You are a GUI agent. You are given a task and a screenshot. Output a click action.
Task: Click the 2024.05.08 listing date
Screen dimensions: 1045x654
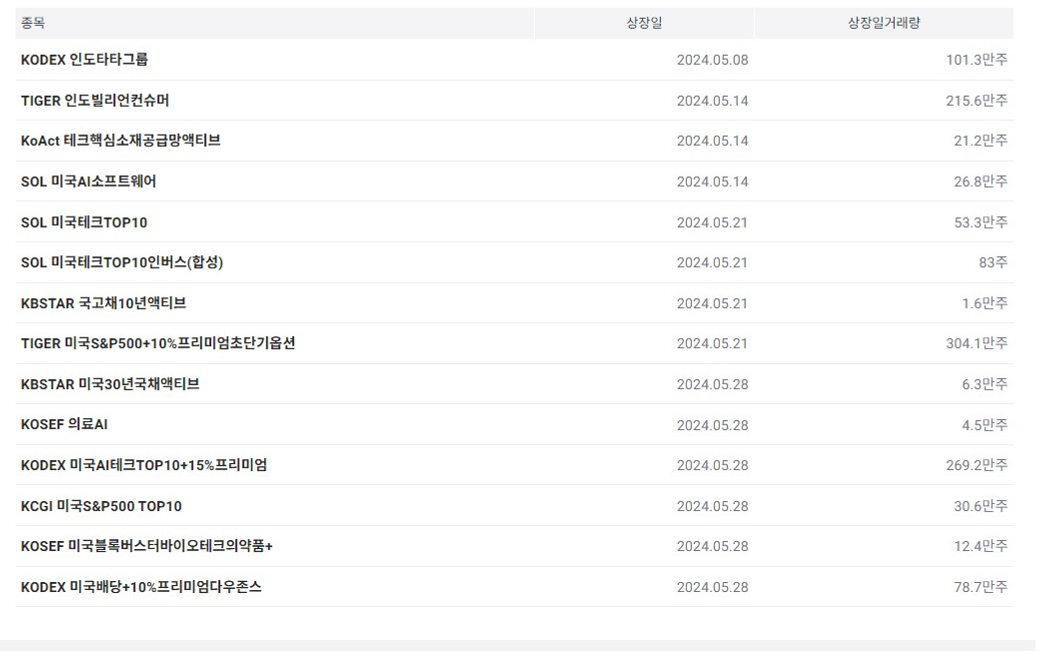[712, 60]
